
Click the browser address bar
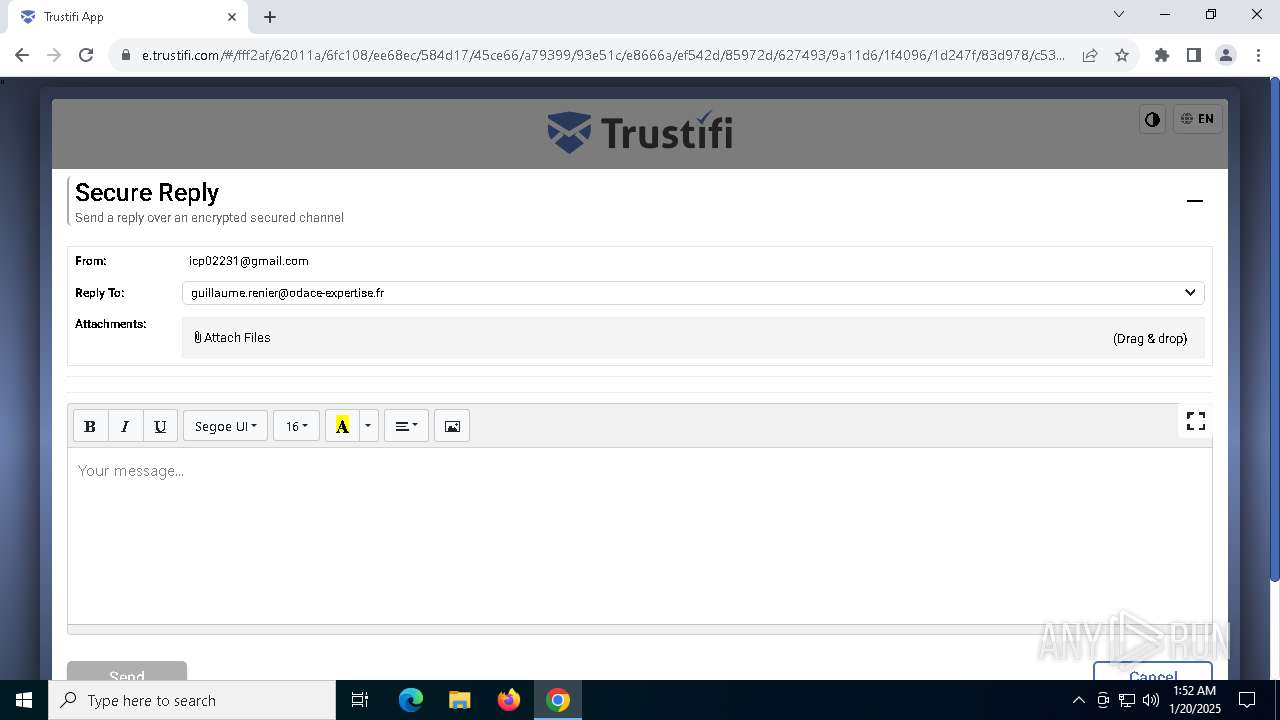tap(603, 55)
